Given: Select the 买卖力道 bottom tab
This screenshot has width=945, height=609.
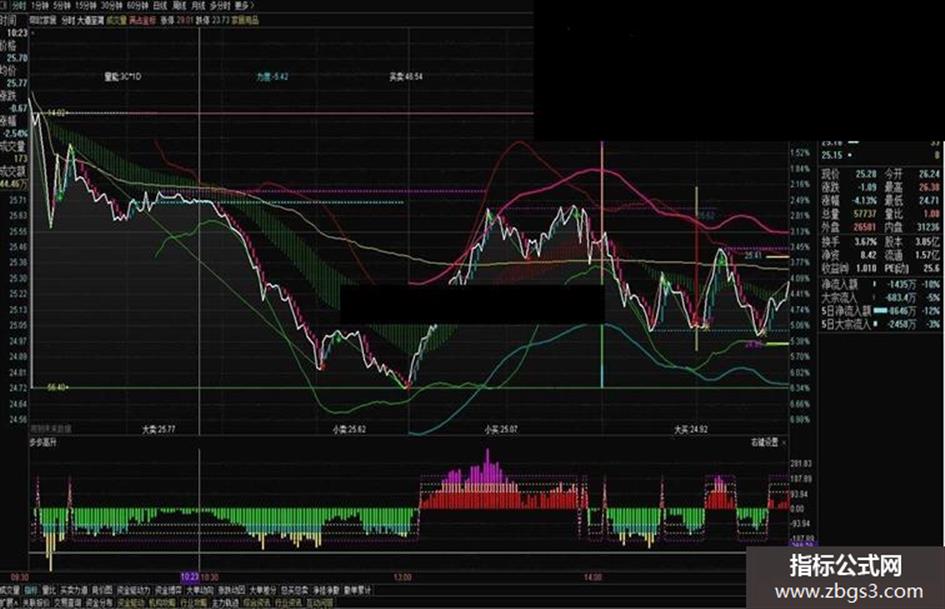Looking at the screenshot, I should click(74, 590).
